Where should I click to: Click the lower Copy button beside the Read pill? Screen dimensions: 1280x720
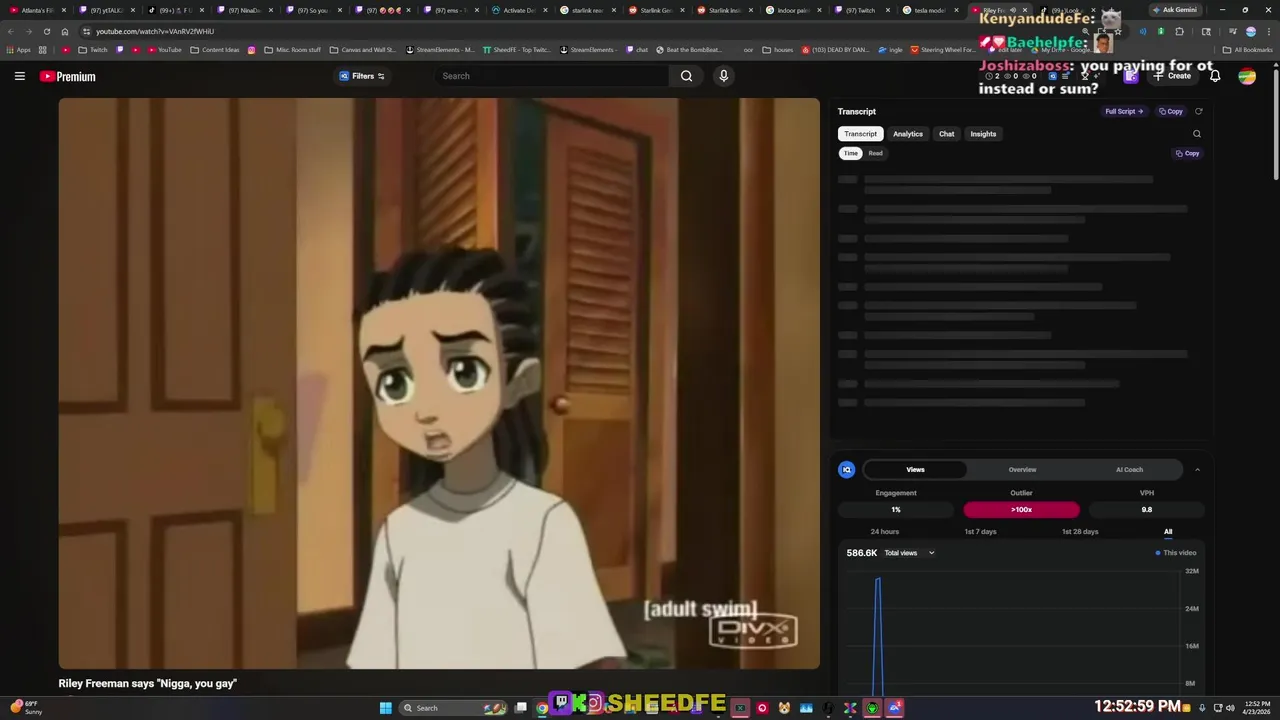[x=1187, y=153]
